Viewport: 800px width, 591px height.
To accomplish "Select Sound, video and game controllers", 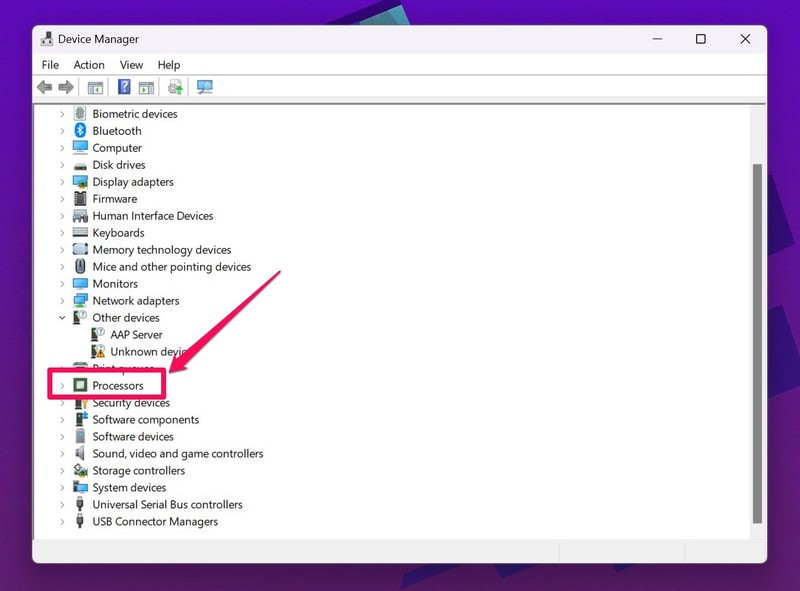I will (x=177, y=454).
